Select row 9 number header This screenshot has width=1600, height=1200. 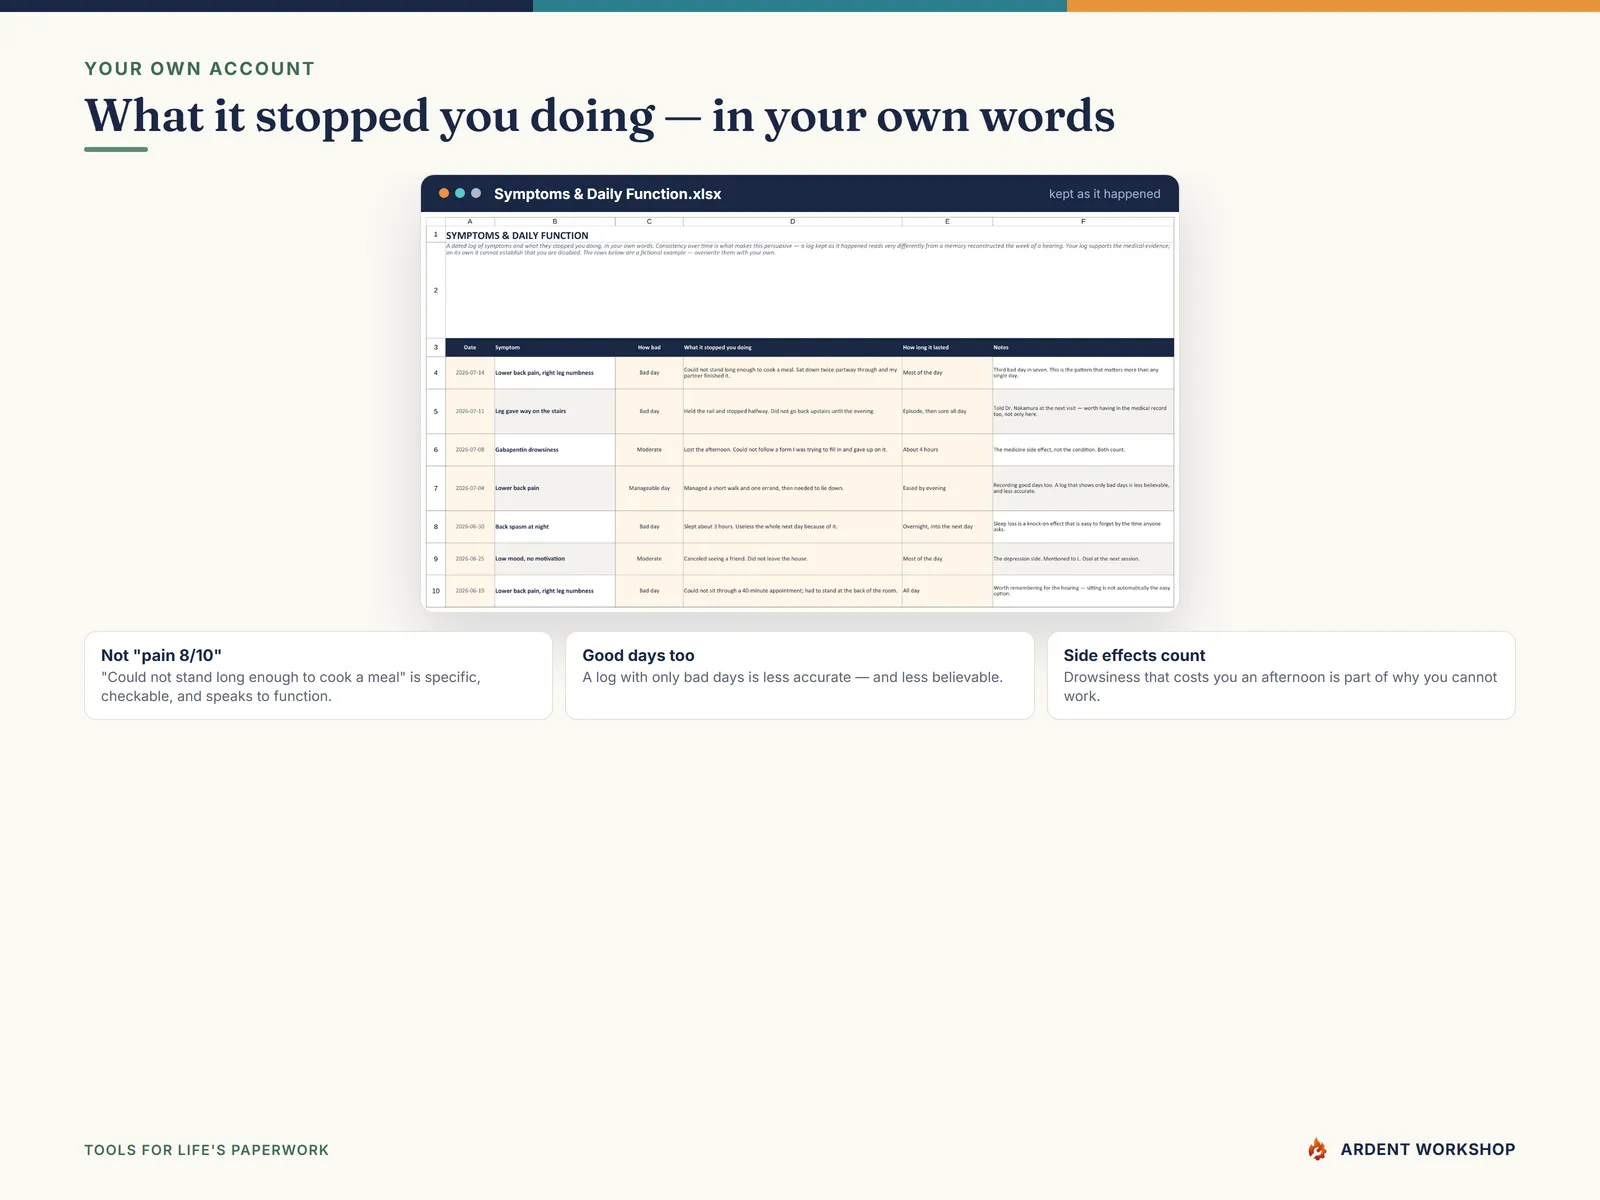pyautogui.click(x=436, y=559)
